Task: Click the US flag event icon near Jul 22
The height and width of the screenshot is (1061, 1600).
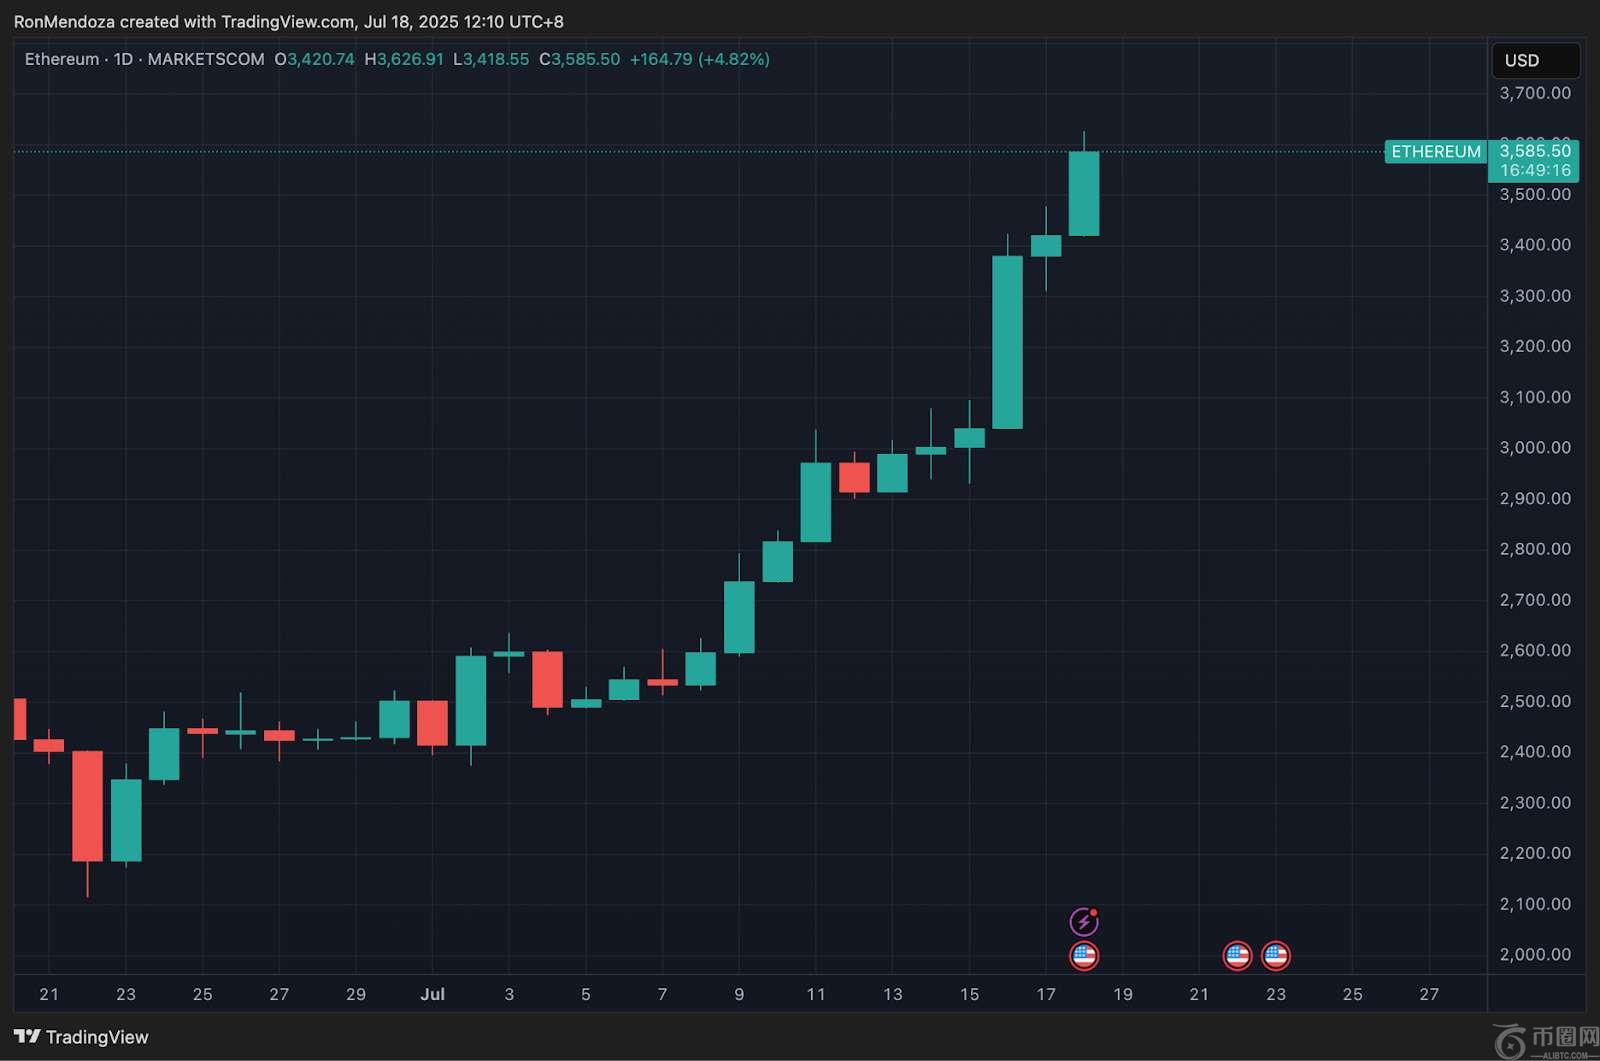Action: (x=1237, y=956)
